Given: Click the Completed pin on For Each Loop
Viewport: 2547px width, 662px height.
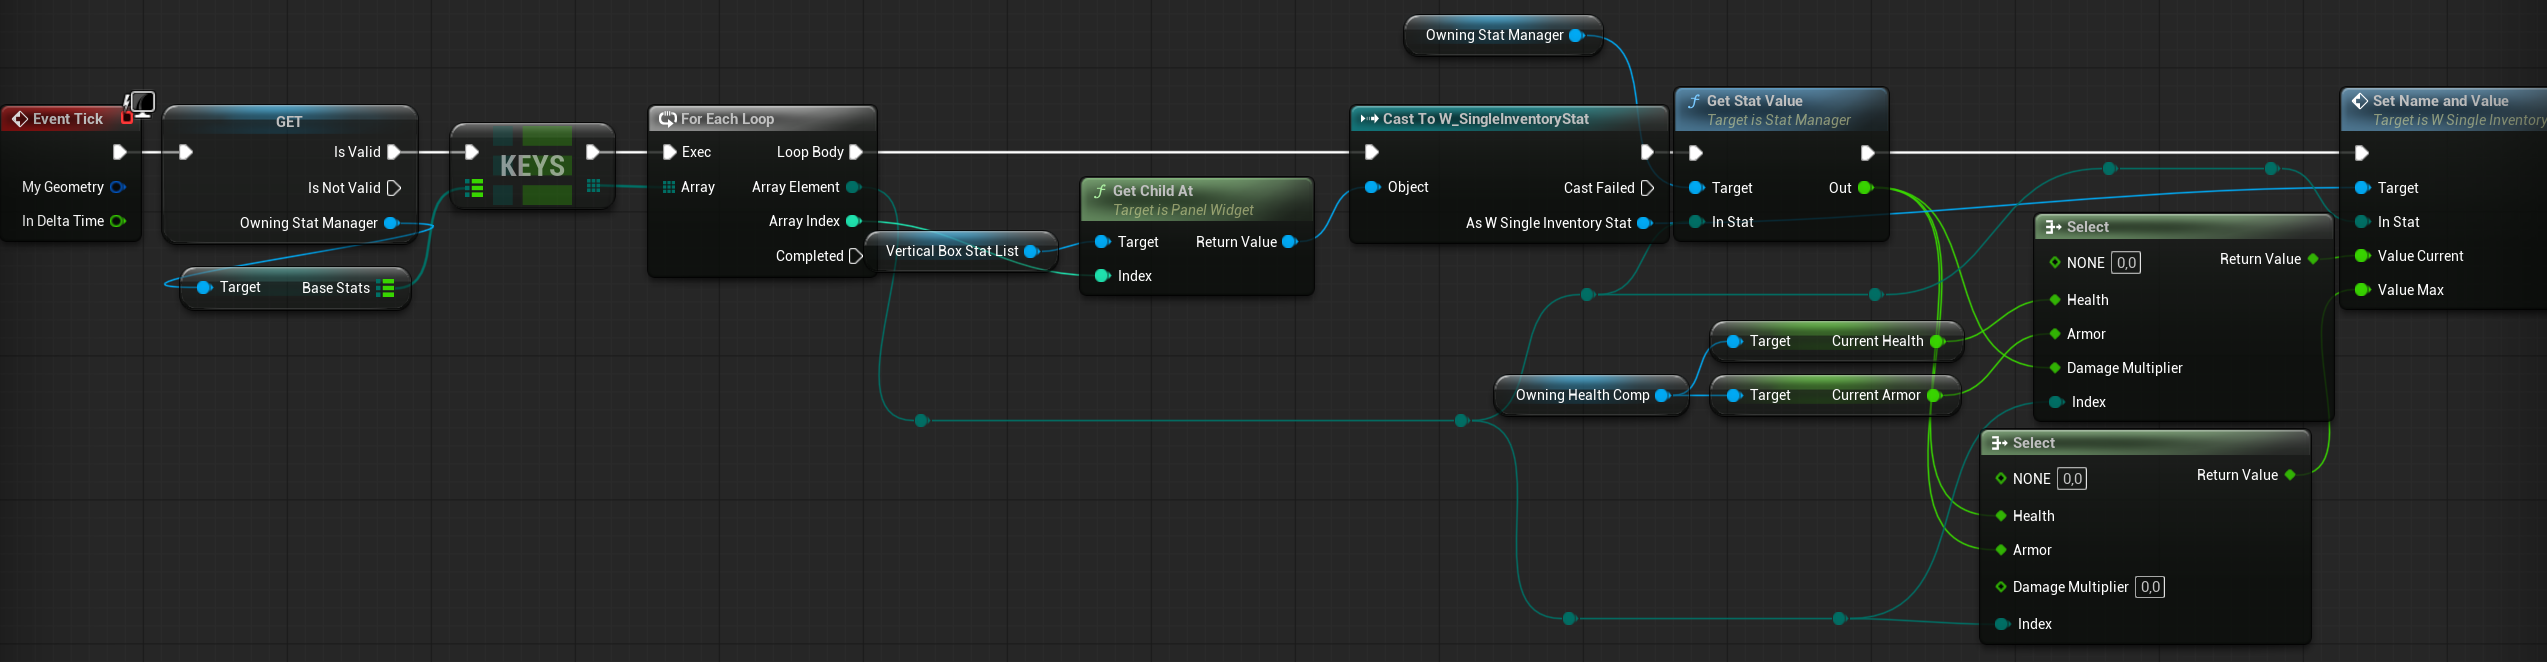Looking at the screenshot, I should (x=855, y=256).
